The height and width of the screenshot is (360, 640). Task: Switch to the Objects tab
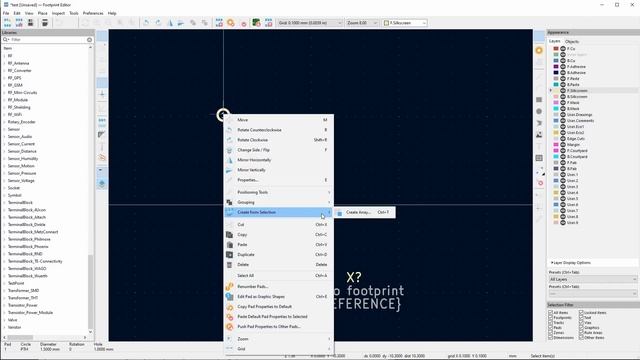click(x=572, y=42)
